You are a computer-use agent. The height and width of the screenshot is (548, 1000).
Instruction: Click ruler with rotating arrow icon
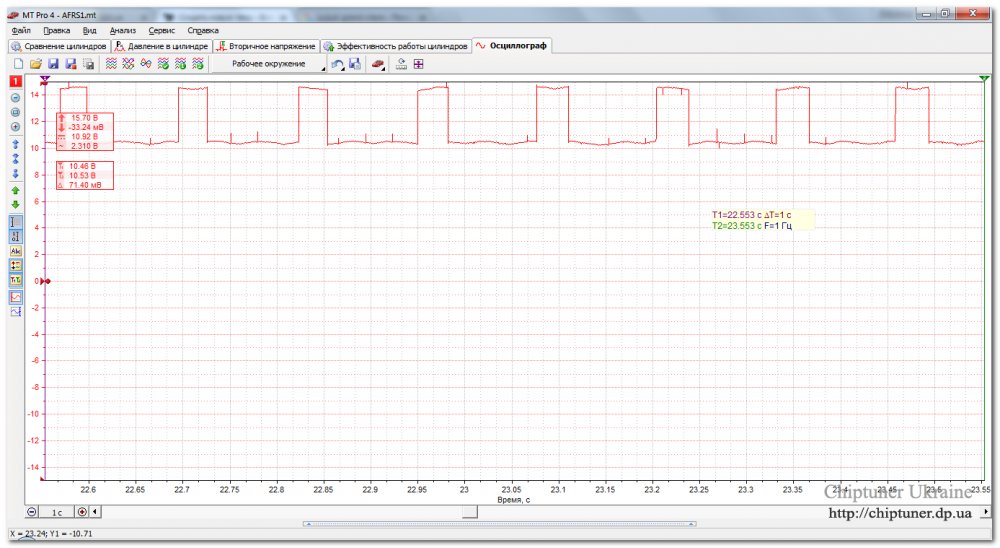pyautogui.click(x=401, y=64)
